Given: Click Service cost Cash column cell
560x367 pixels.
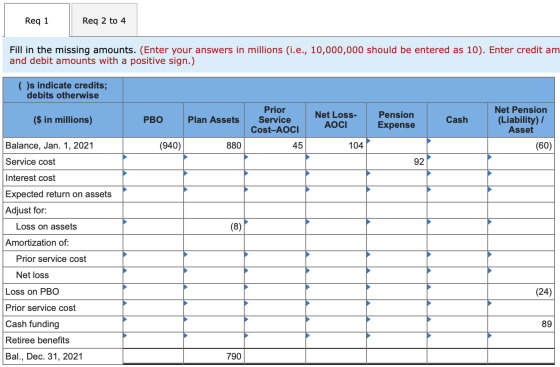Looking at the screenshot, I should 457,162.
